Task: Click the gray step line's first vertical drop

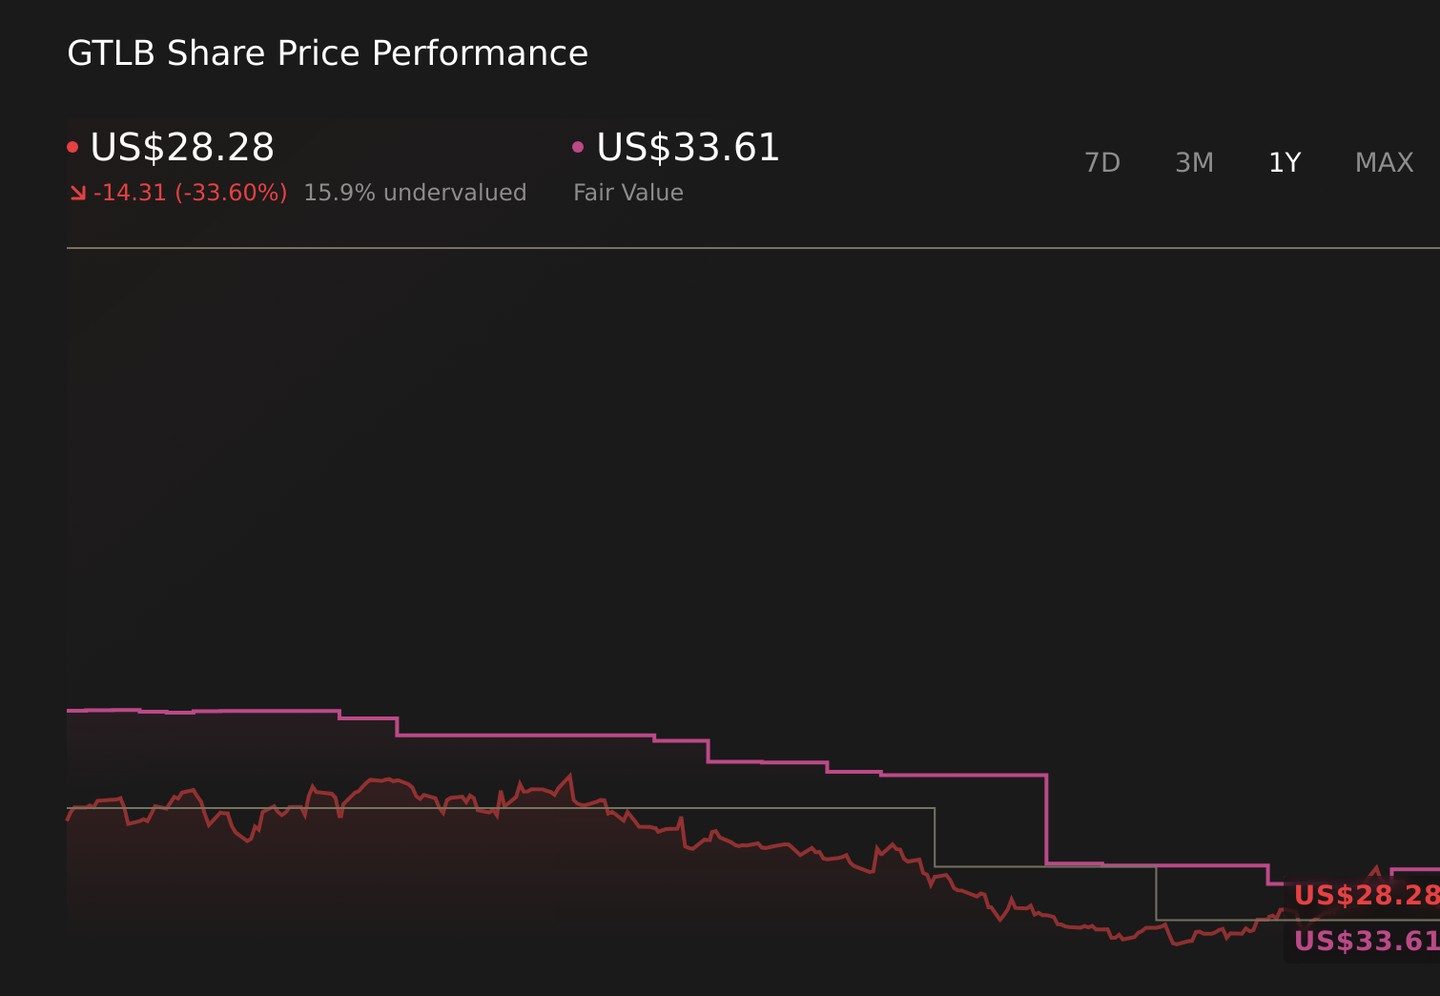Action: coord(934,837)
